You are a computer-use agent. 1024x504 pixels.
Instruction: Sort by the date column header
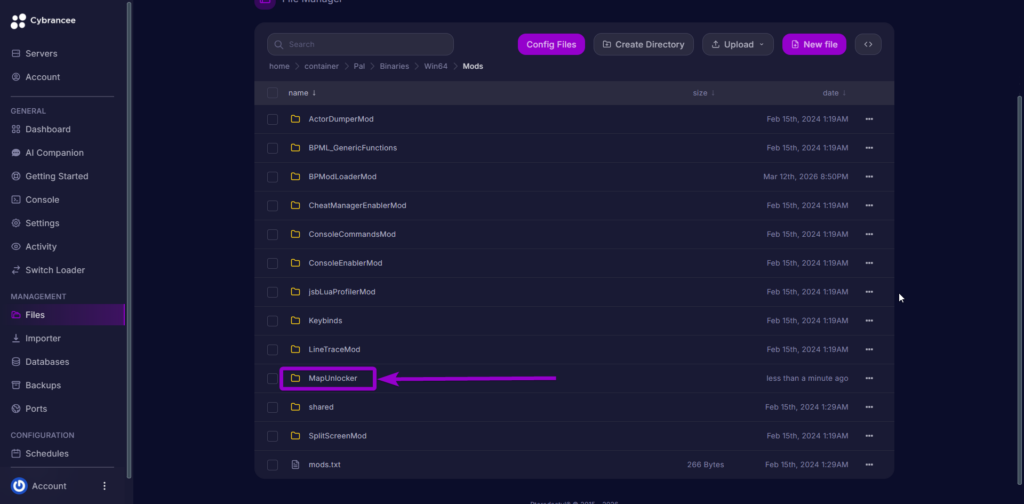point(833,93)
